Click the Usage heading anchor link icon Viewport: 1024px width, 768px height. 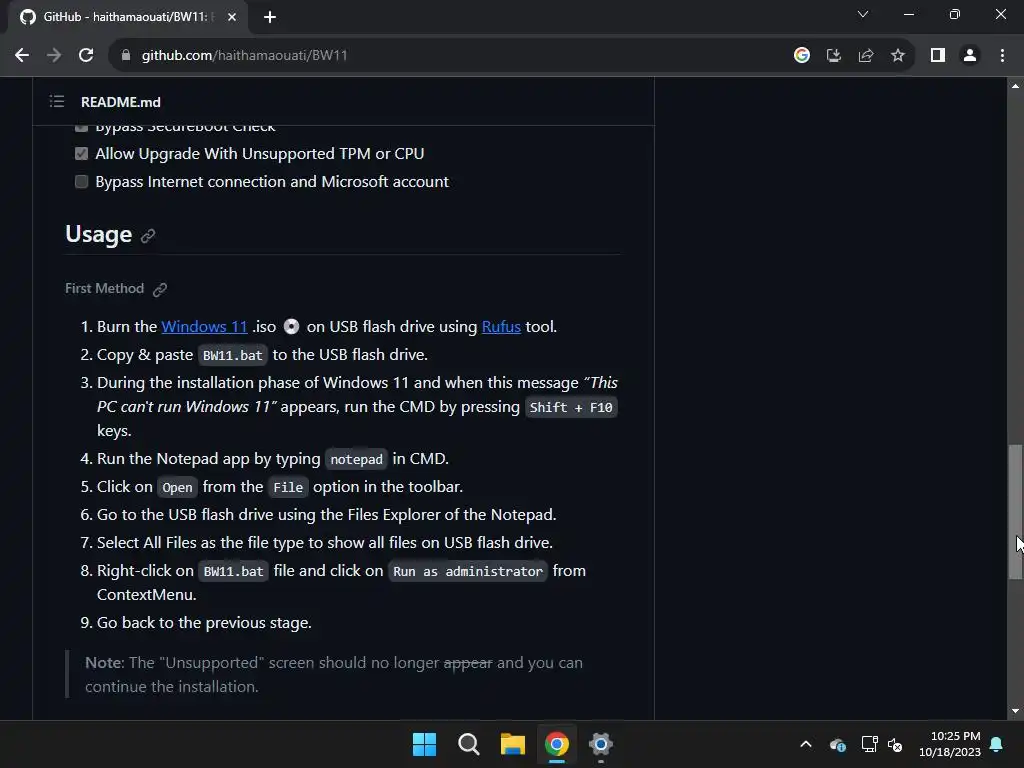(x=148, y=236)
